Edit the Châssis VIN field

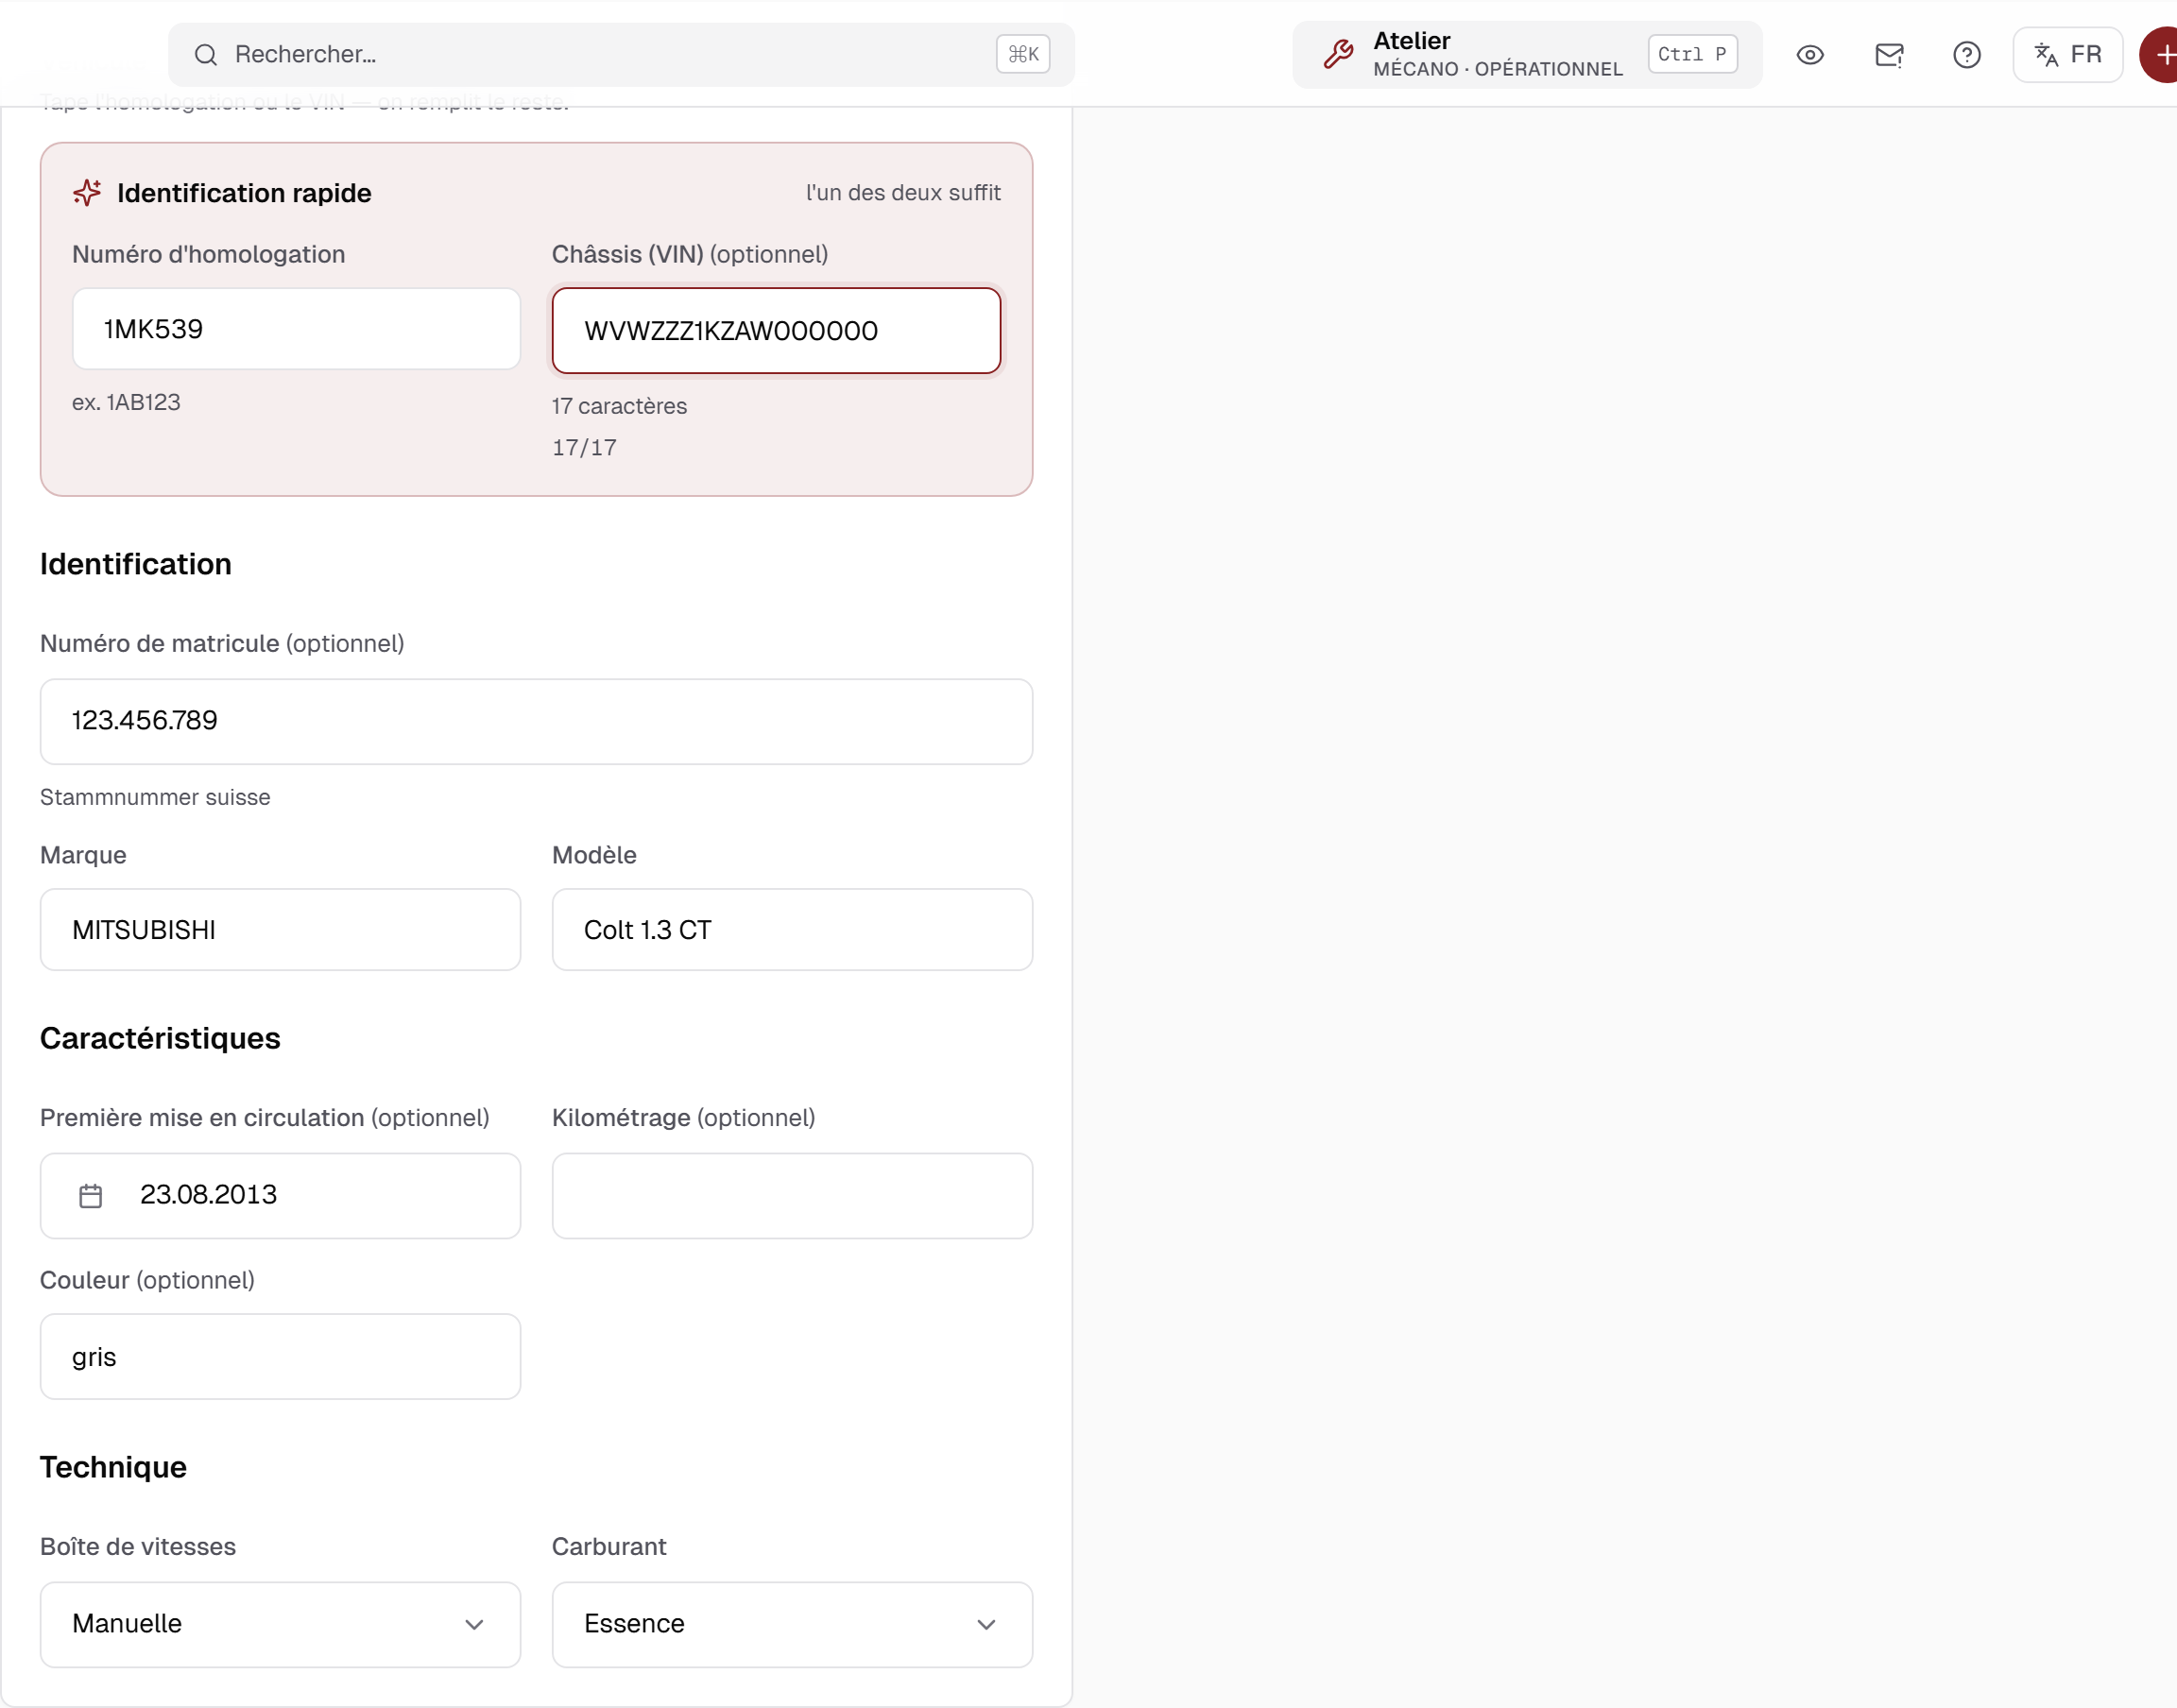coord(776,331)
